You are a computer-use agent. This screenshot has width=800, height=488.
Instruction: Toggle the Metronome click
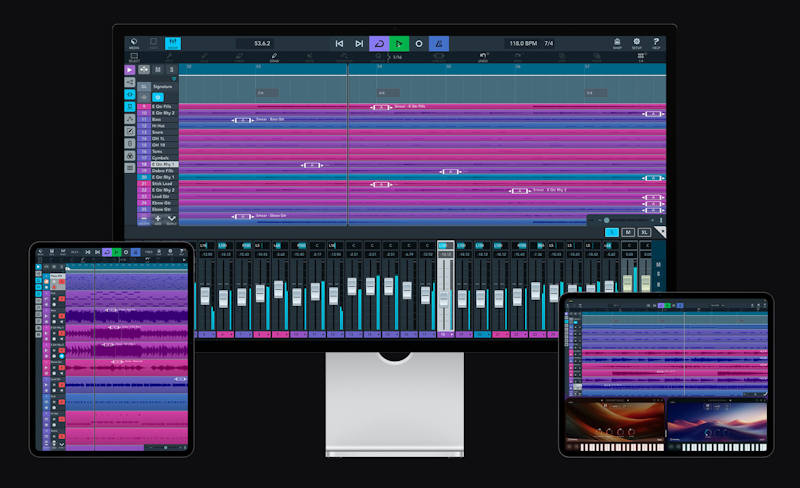click(439, 44)
